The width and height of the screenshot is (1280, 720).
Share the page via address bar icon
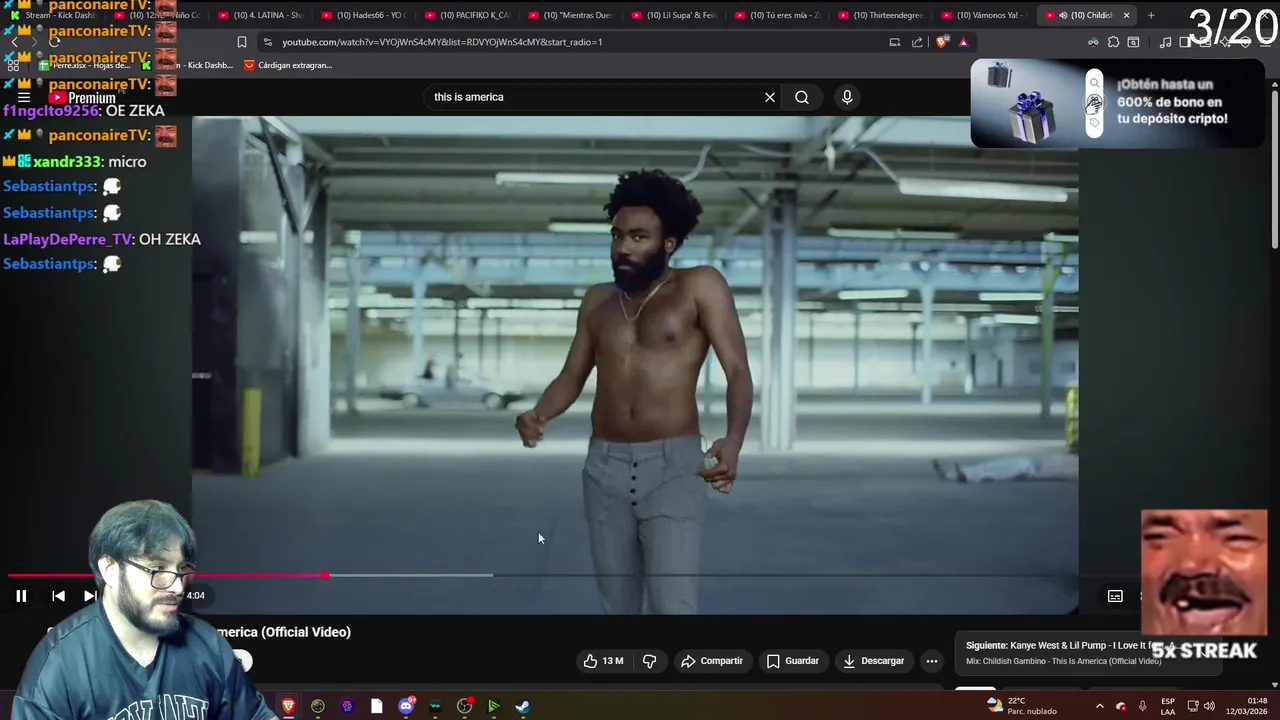click(918, 42)
